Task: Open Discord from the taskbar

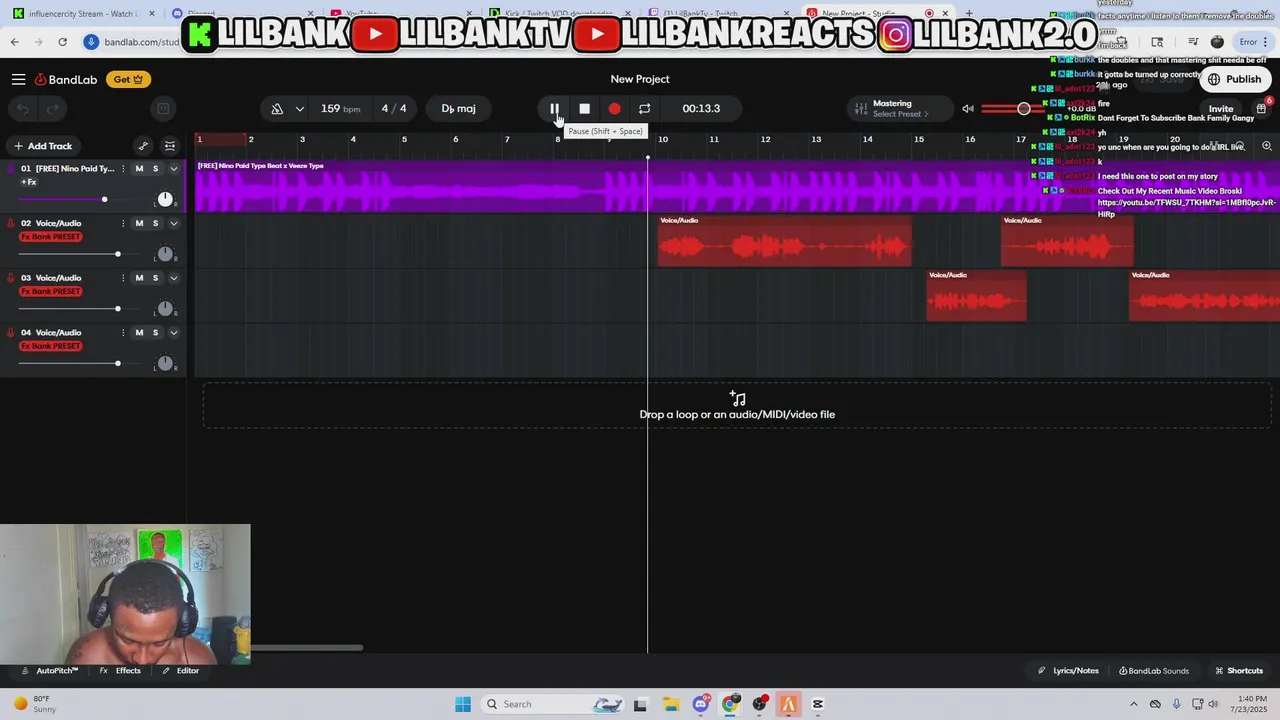Action: 701,704
